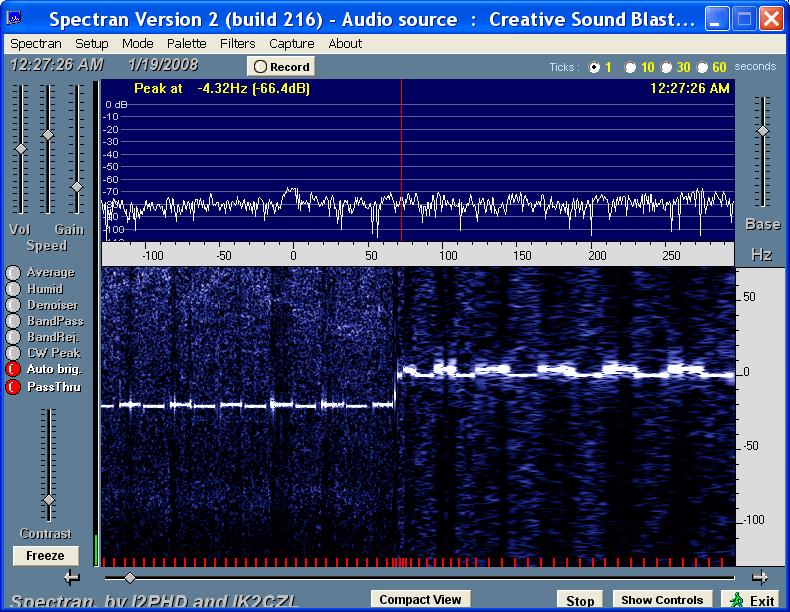The image size is (790, 612).
Task: Click the Gain slider handle
Action: coord(77,187)
